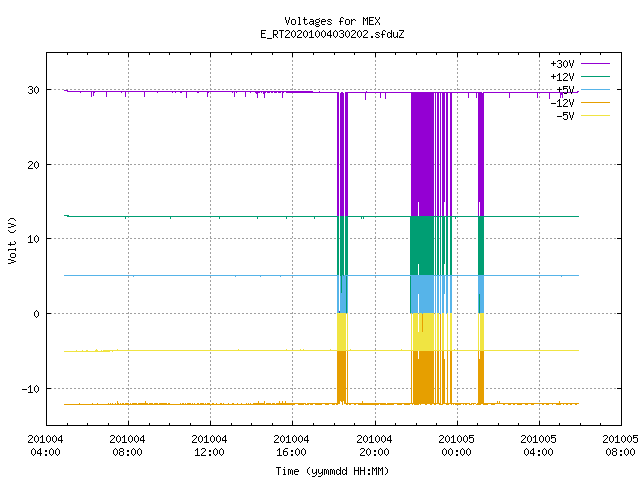Click the yellow -5V legend line sample

595,116
